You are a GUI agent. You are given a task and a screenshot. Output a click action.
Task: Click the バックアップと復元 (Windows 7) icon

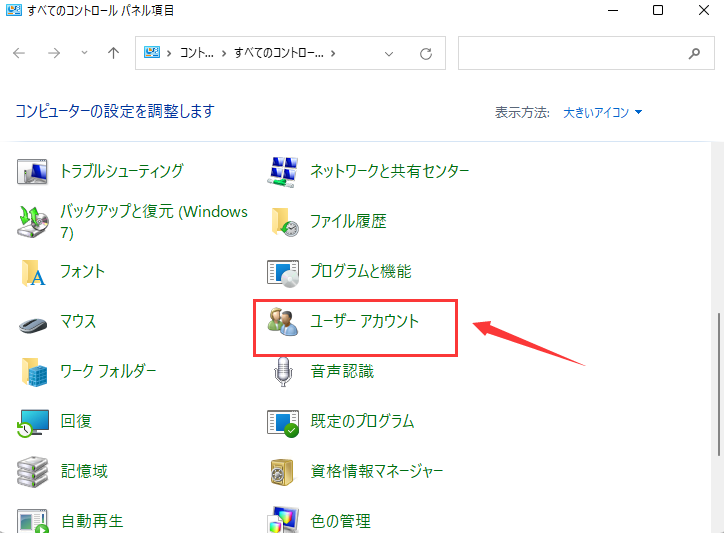click(32, 222)
